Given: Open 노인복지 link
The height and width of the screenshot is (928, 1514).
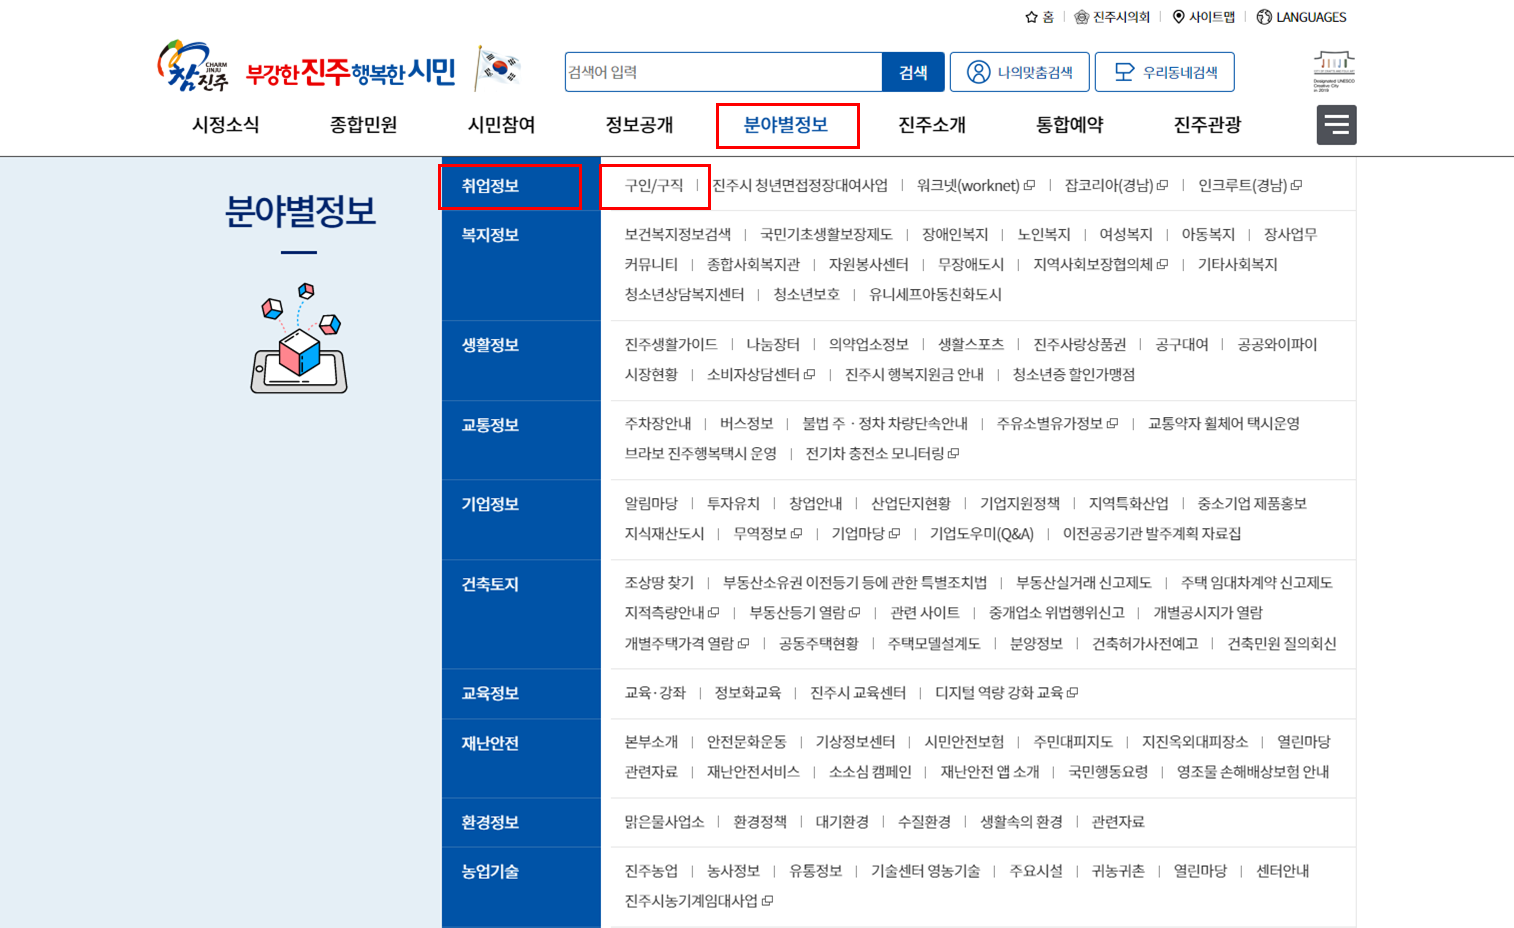Looking at the screenshot, I should point(1044,234).
